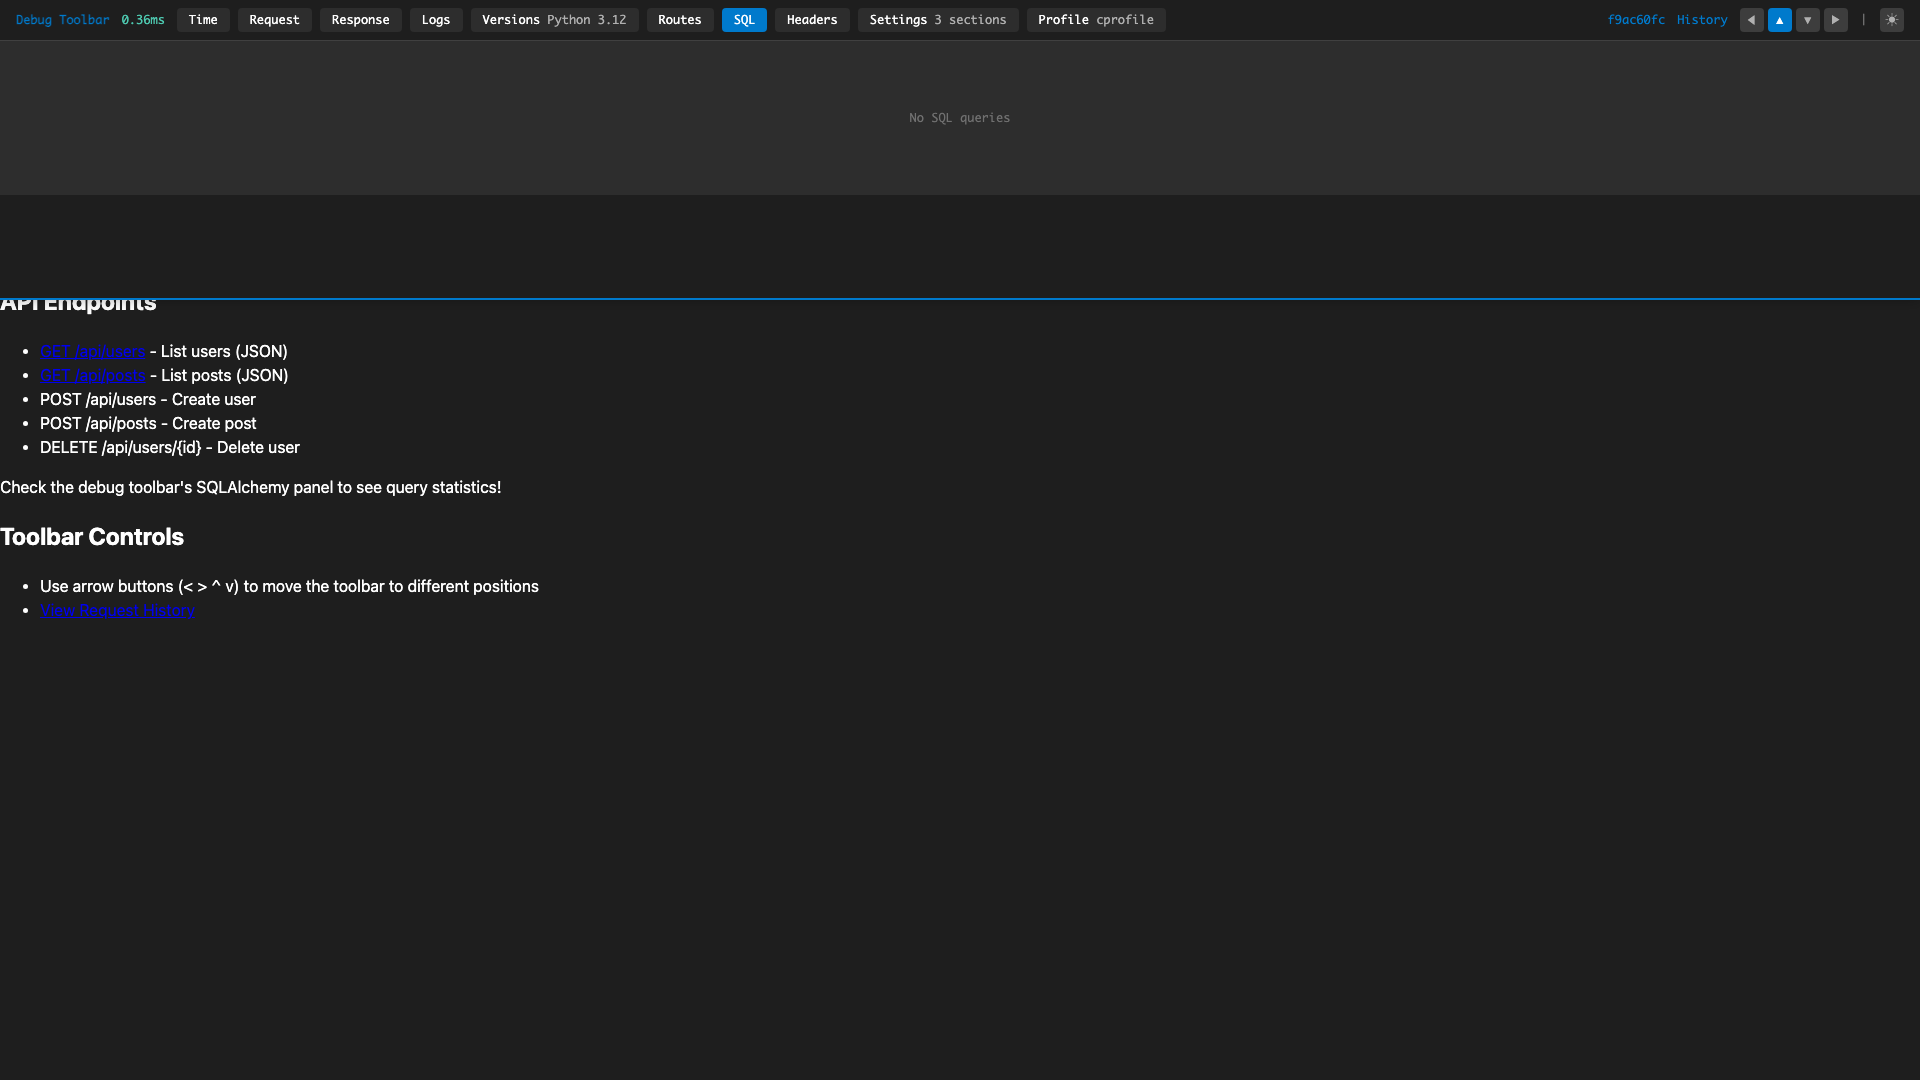The image size is (1920, 1080).
Task: Collapse the active SQL panel
Action: pyautogui.click(x=744, y=20)
